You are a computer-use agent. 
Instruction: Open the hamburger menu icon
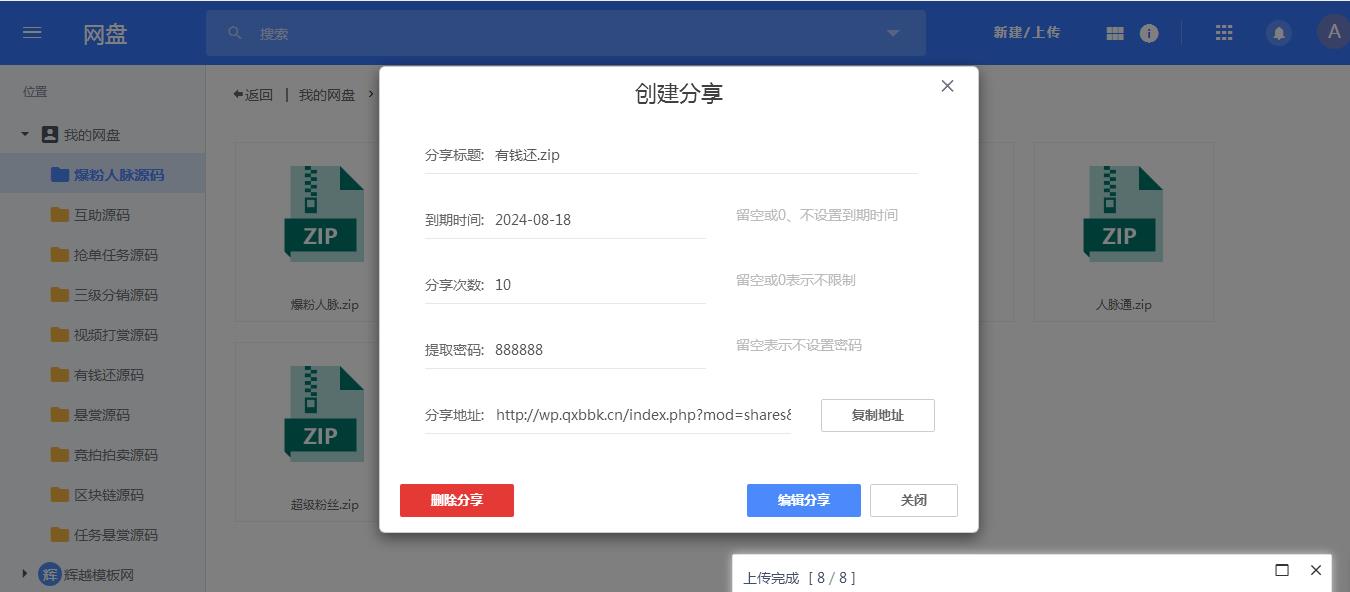(32, 33)
